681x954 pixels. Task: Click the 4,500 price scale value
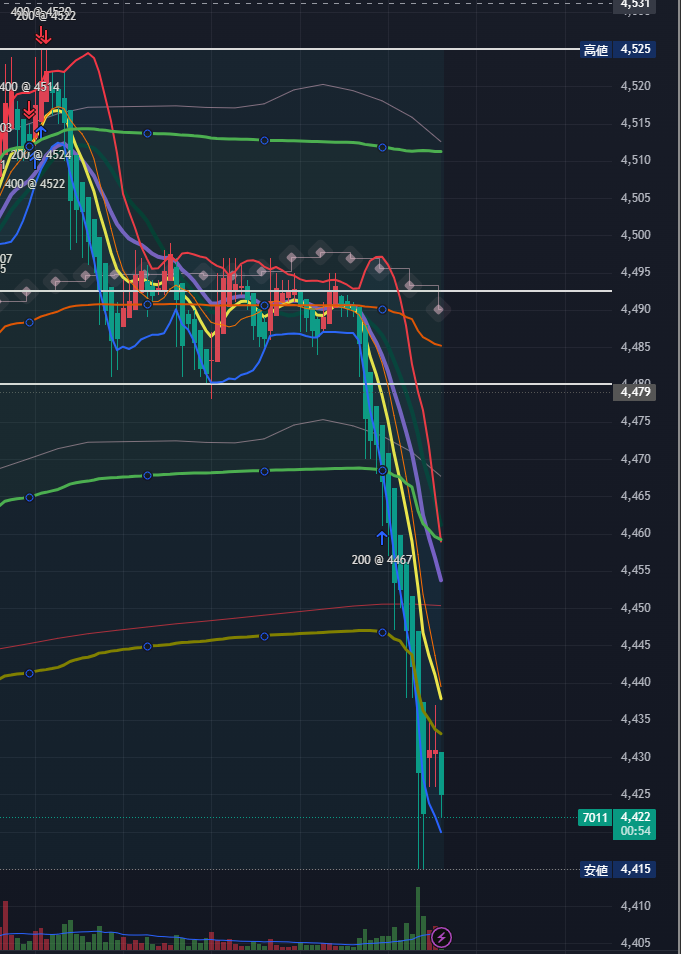point(635,235)
